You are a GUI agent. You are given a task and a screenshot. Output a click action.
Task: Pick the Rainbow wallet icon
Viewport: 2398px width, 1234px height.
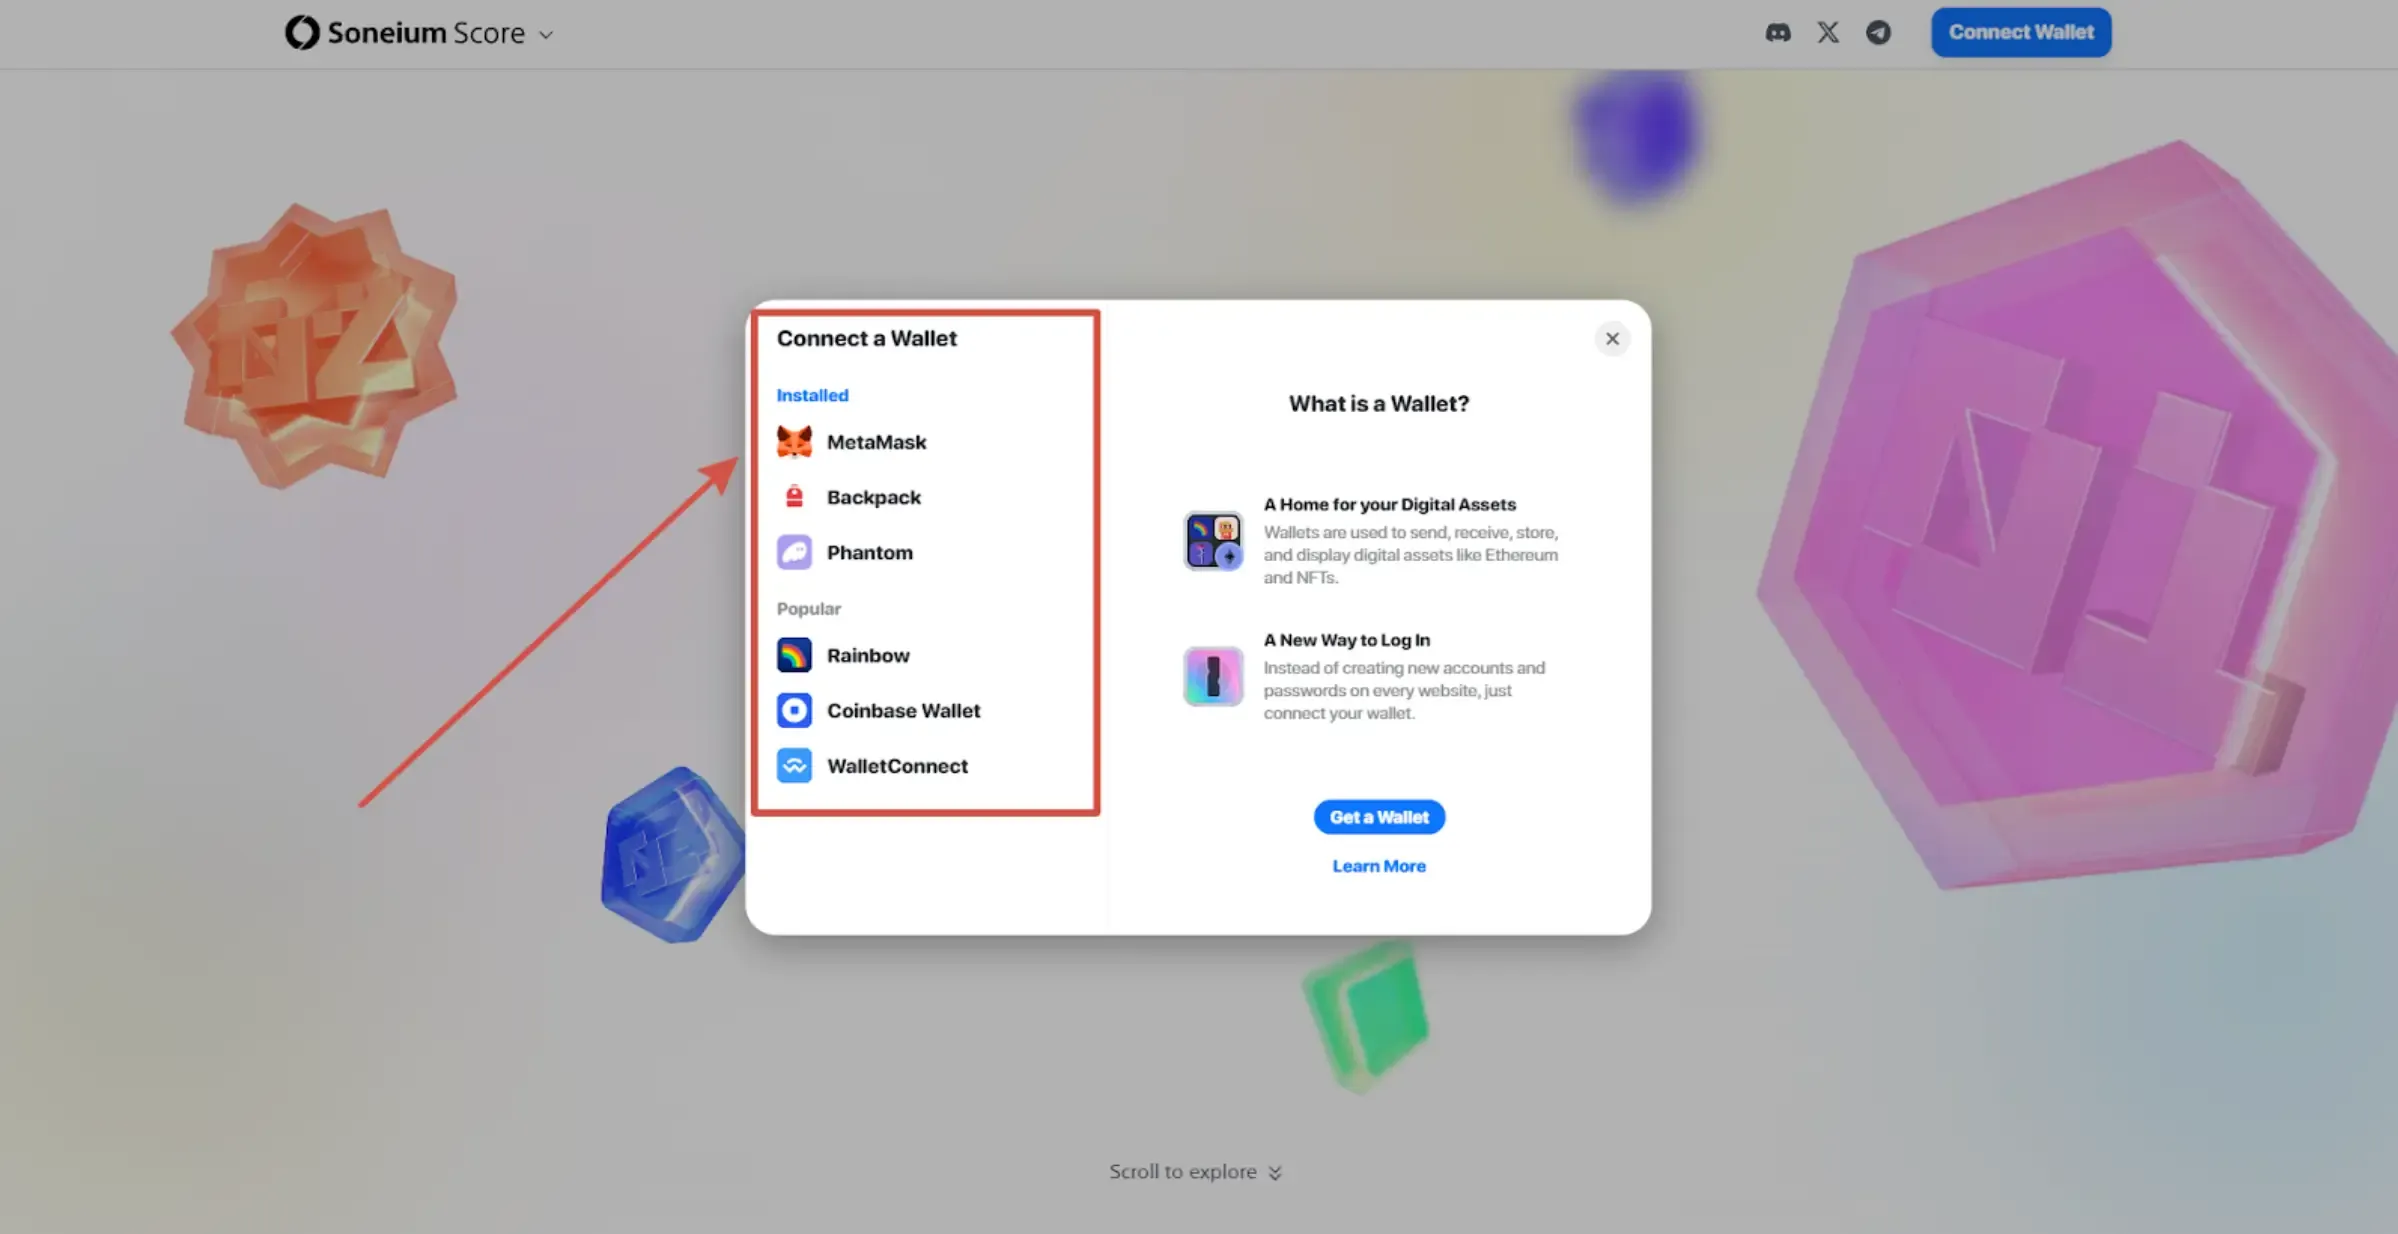(x=793, y=654)
